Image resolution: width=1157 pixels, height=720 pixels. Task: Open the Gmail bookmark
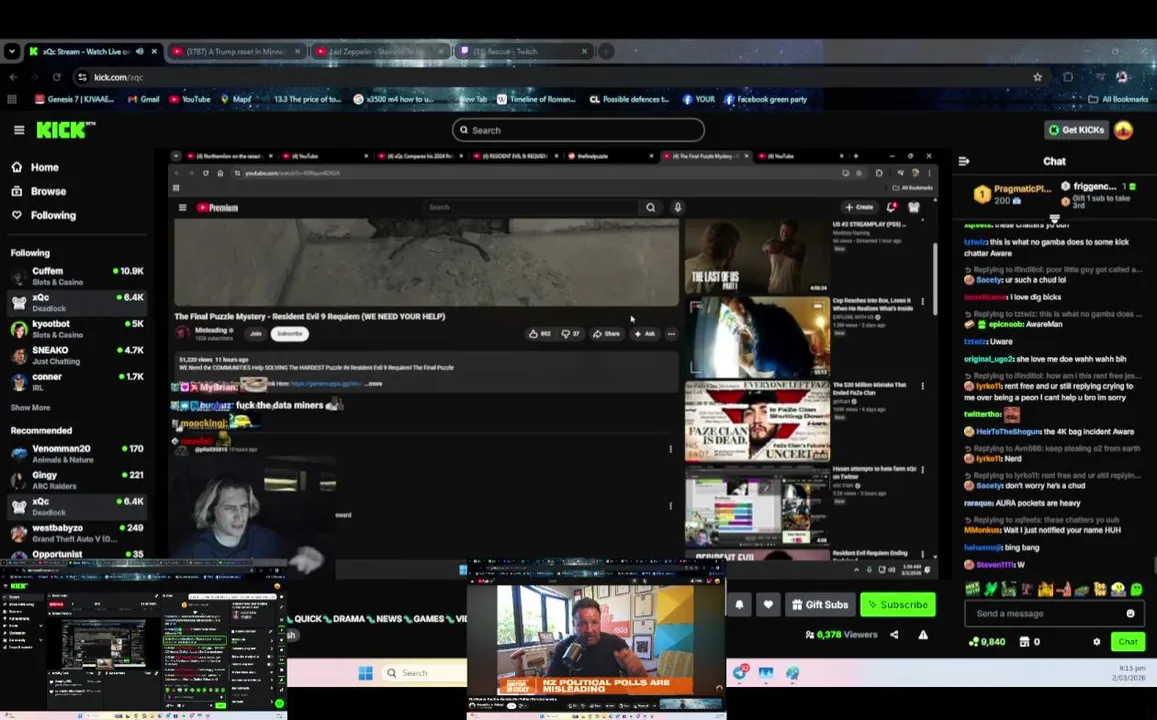[143, 99]
